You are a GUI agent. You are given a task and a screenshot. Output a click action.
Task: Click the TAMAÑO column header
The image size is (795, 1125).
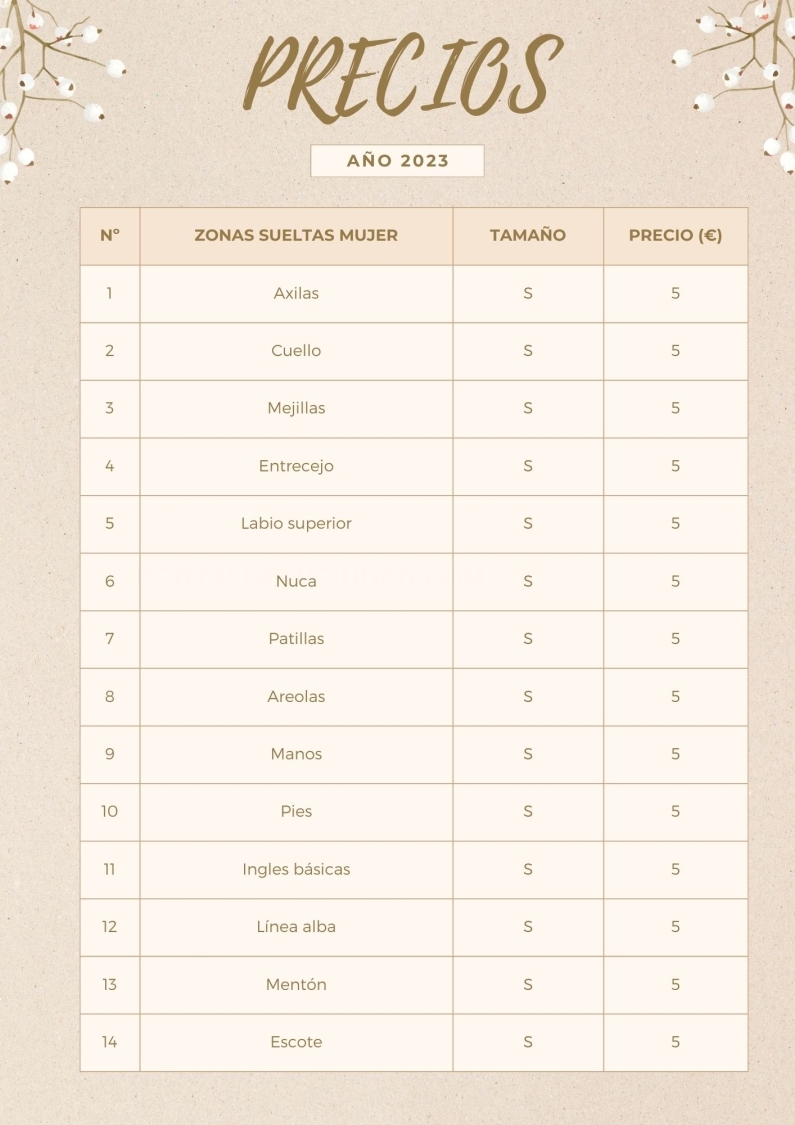(528, 236)
